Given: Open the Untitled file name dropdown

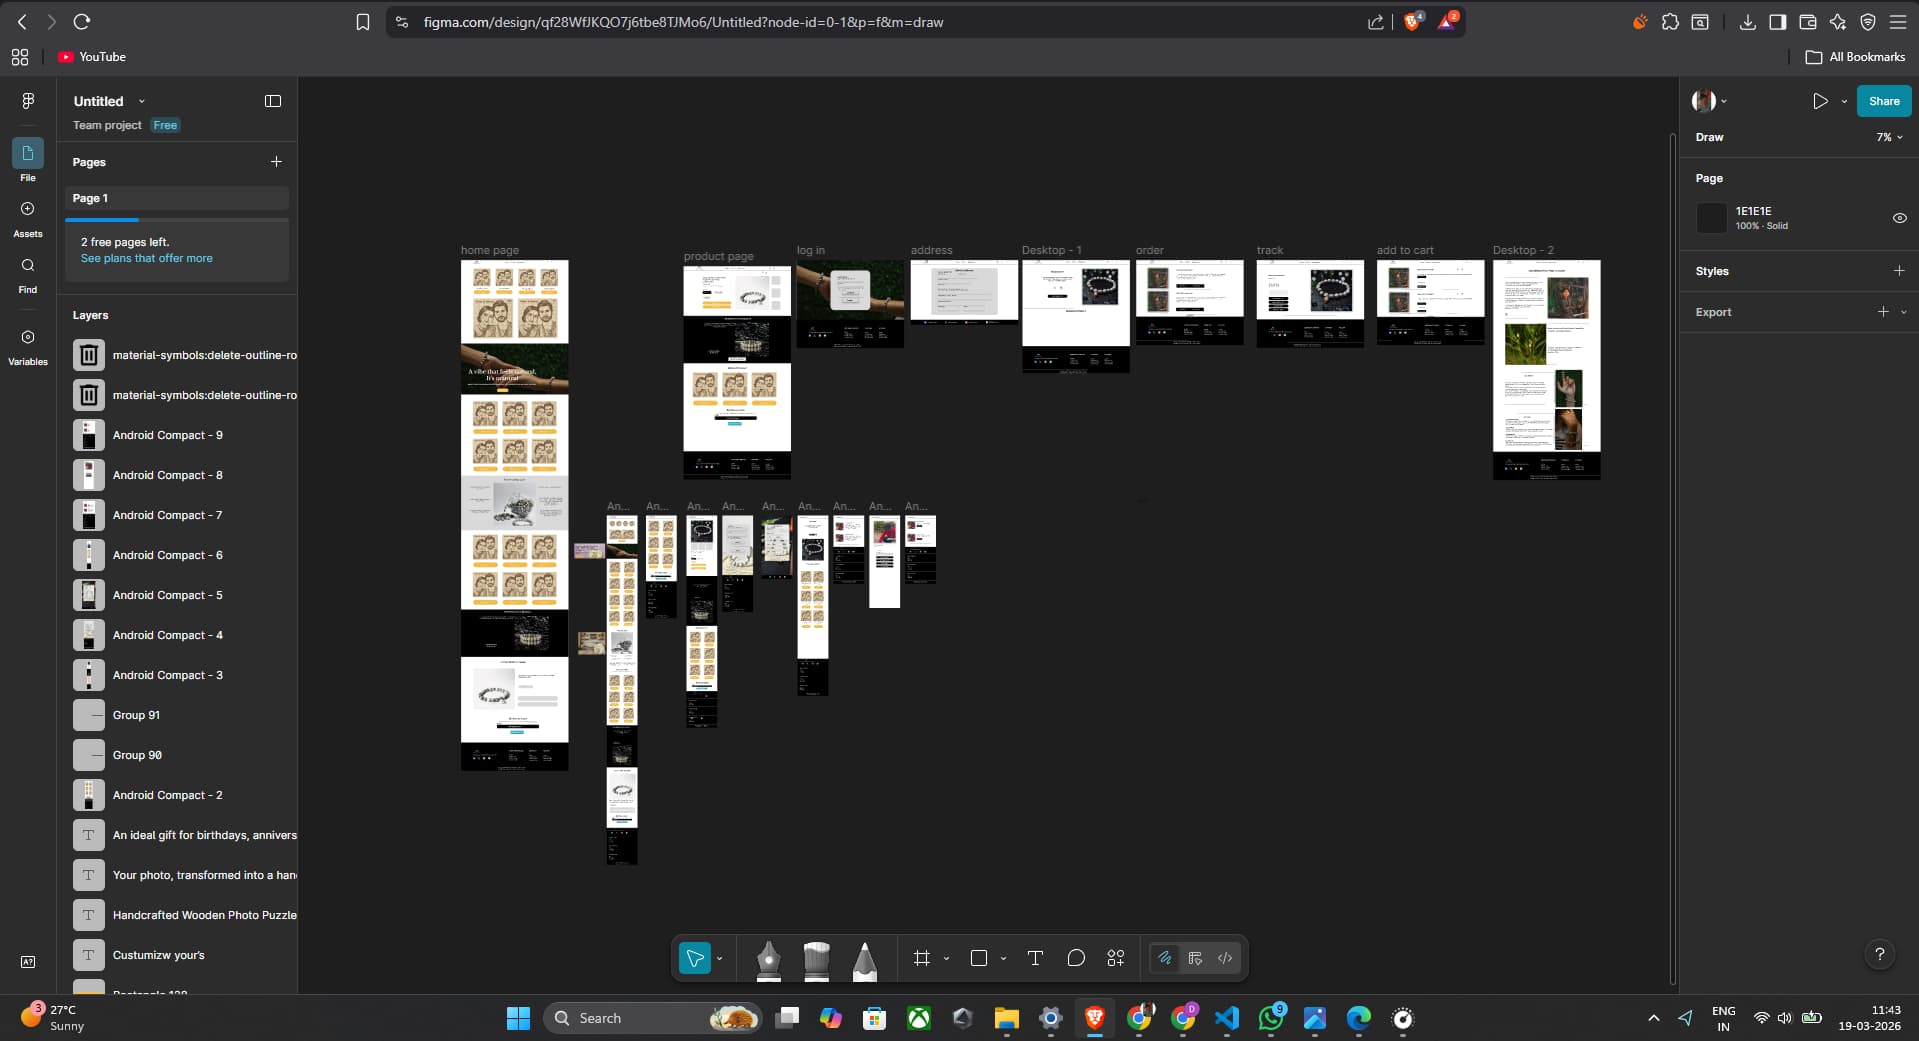Looking at the screenshot, I should [x=141, y=101].
